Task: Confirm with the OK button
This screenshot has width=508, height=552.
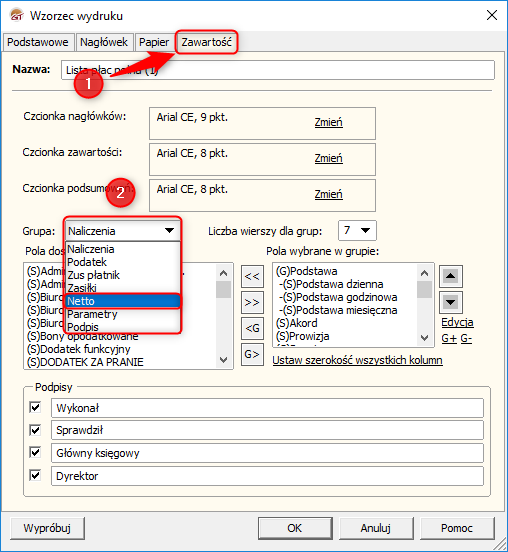Action: pos(295,528)
